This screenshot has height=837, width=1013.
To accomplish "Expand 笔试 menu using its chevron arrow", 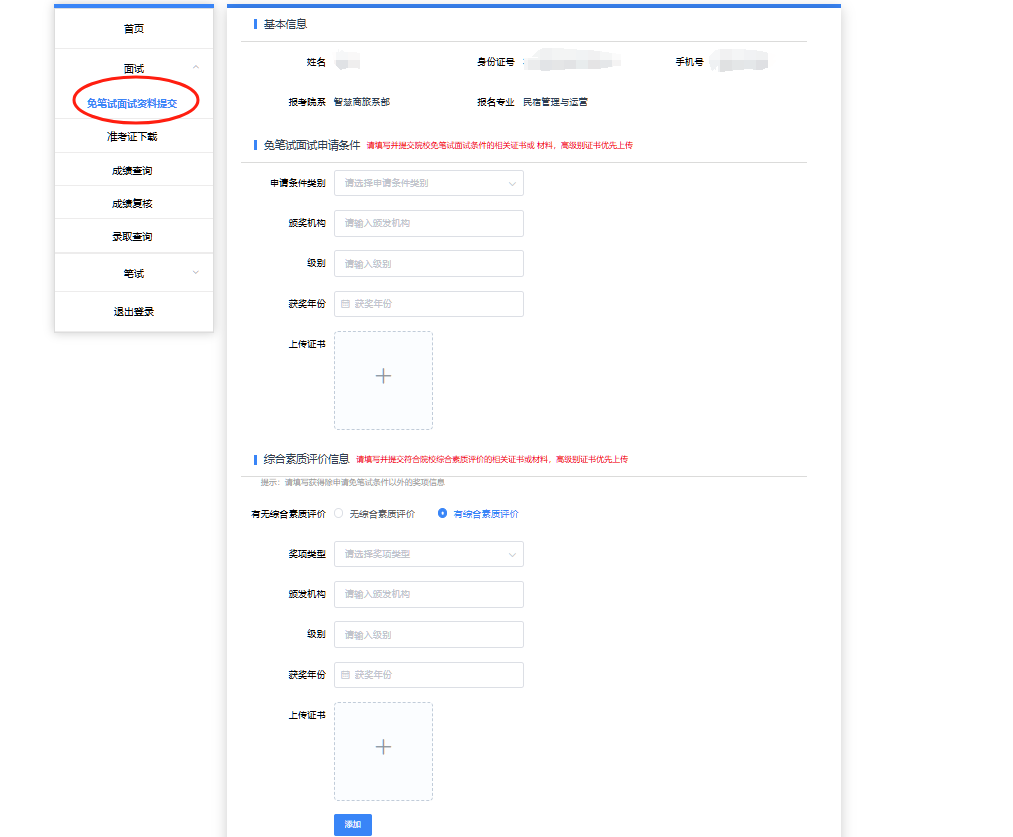I will 195,273.
